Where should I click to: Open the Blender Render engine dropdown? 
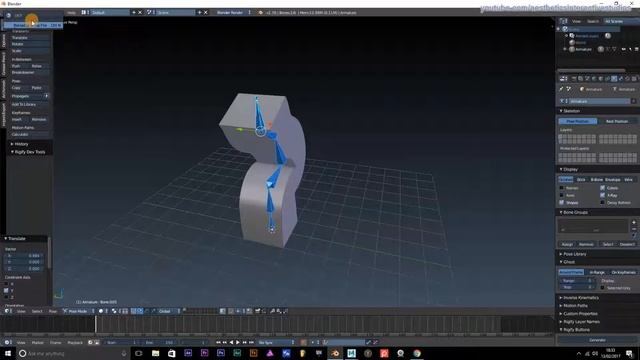pyautogui.click(x=233, y=13)
